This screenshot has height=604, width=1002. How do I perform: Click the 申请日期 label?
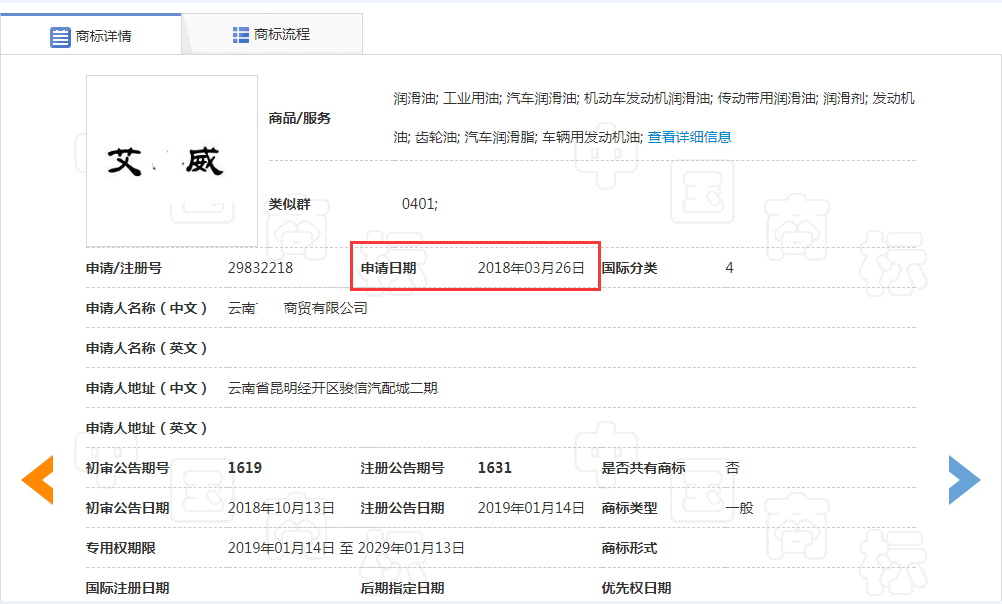(389, 268)
